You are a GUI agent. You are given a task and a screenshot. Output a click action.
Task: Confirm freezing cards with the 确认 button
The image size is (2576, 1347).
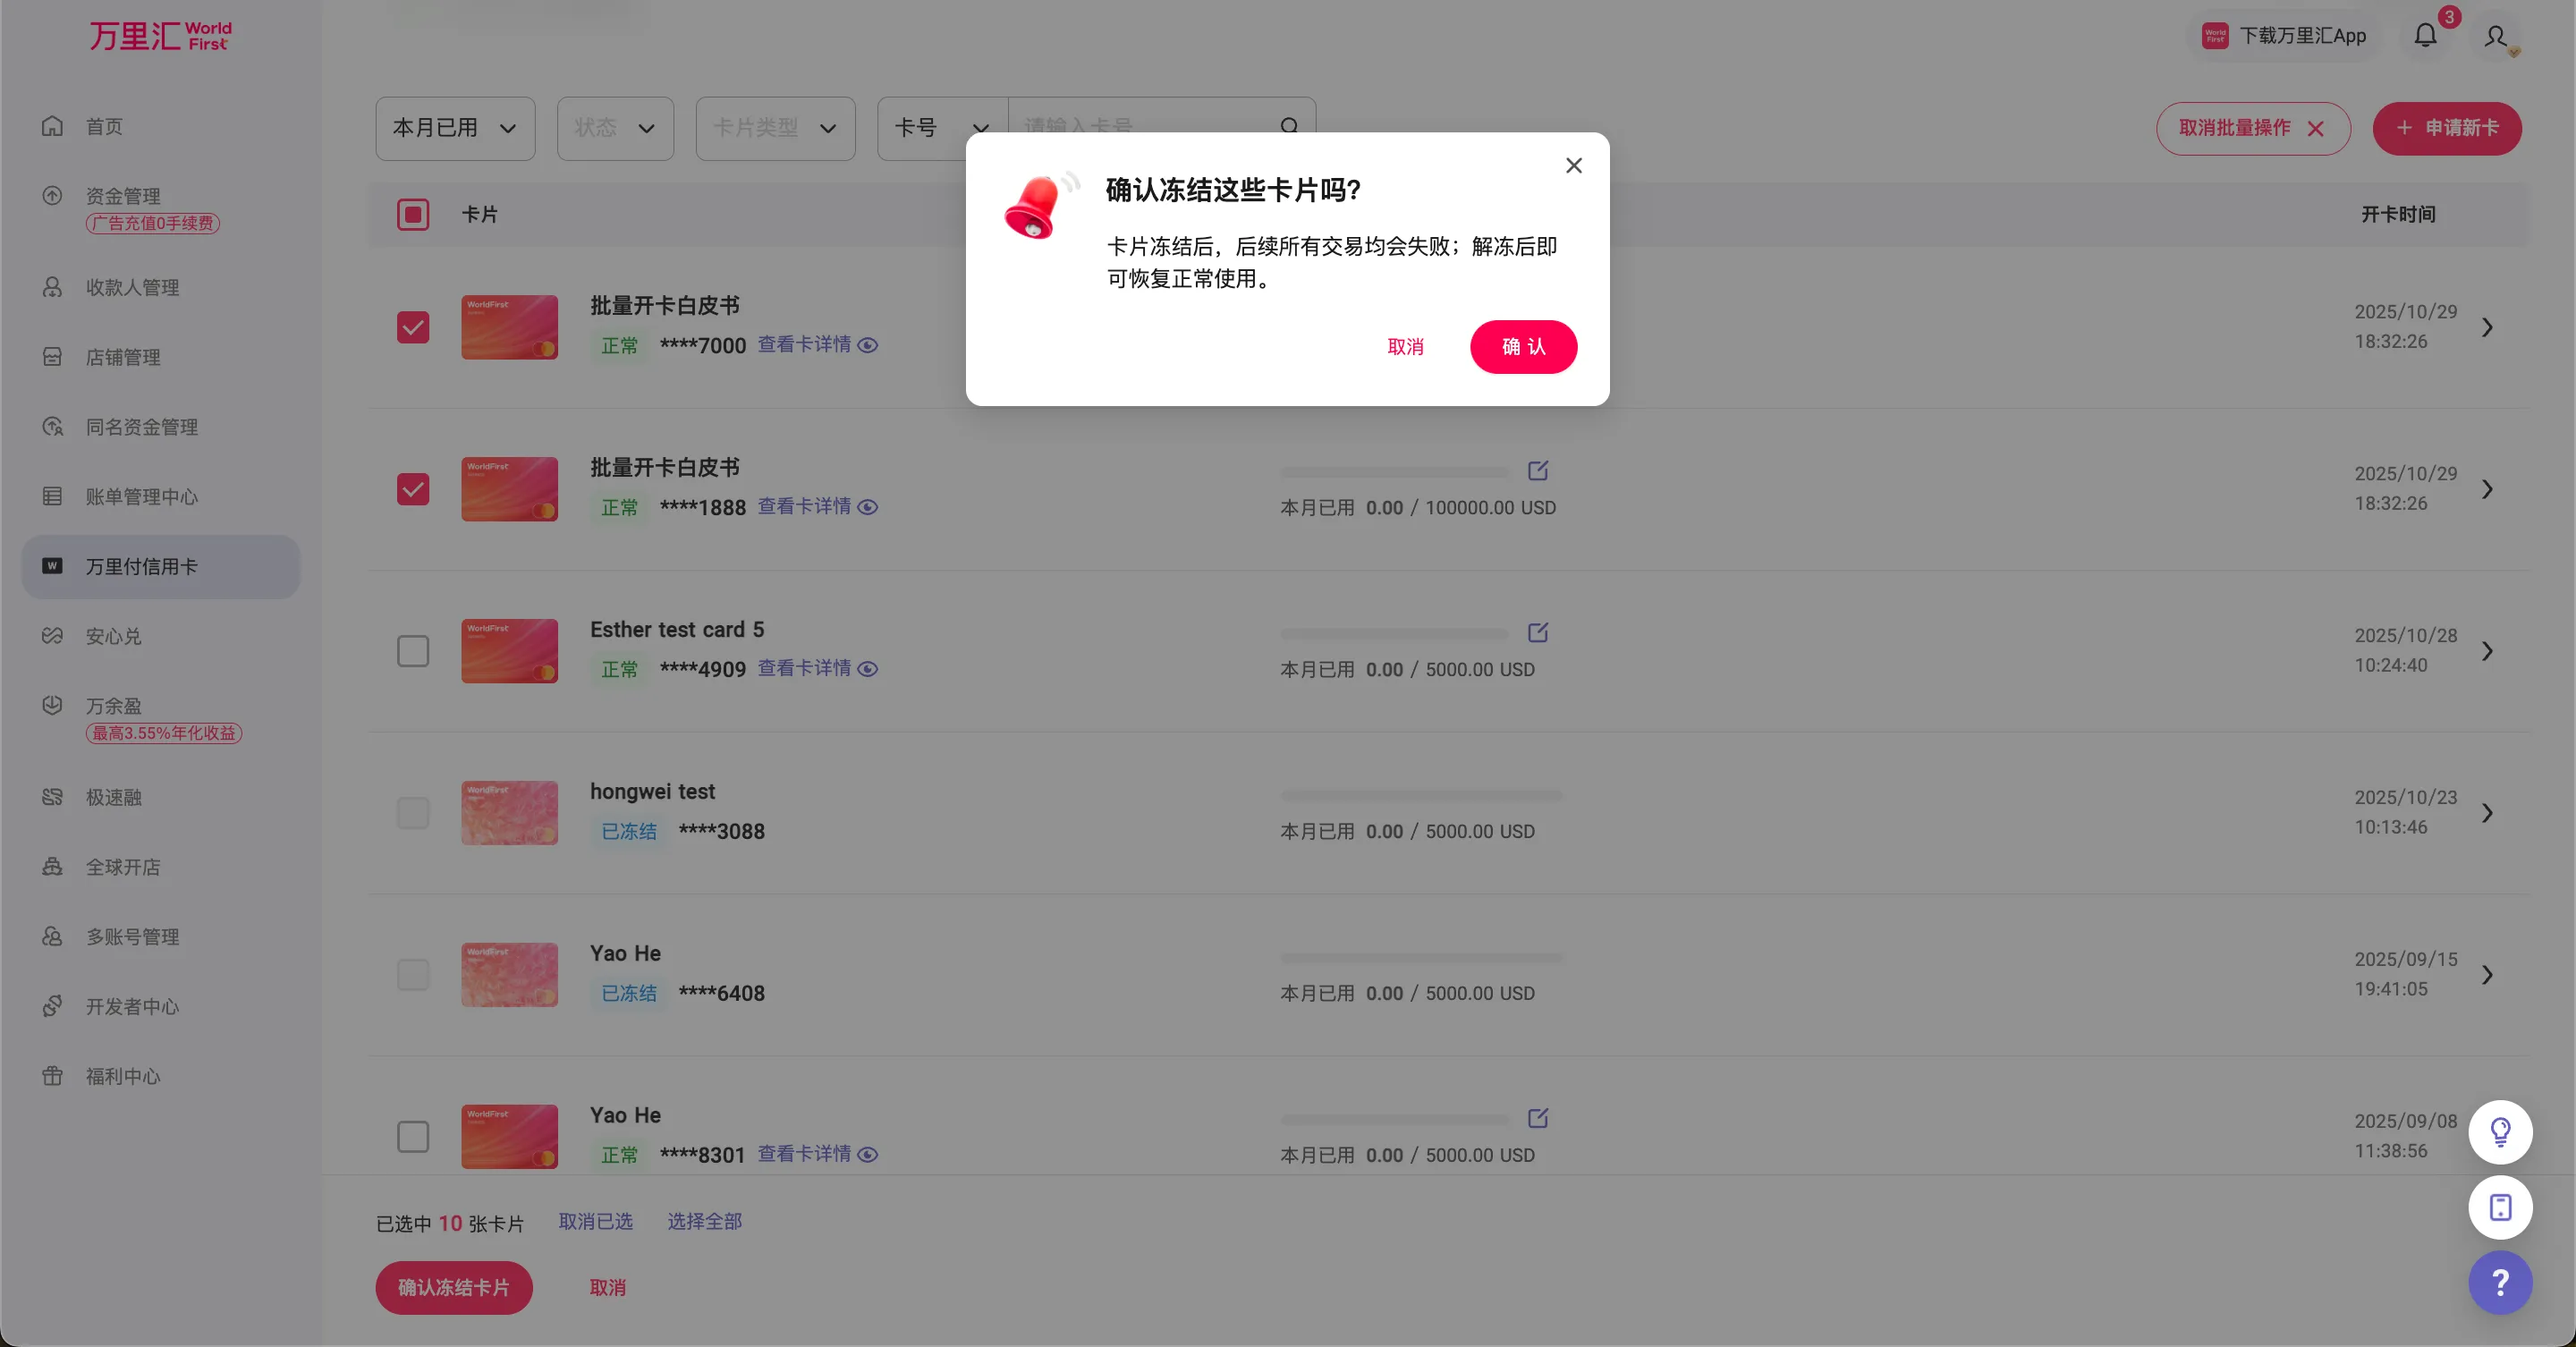coord(1523,346)
